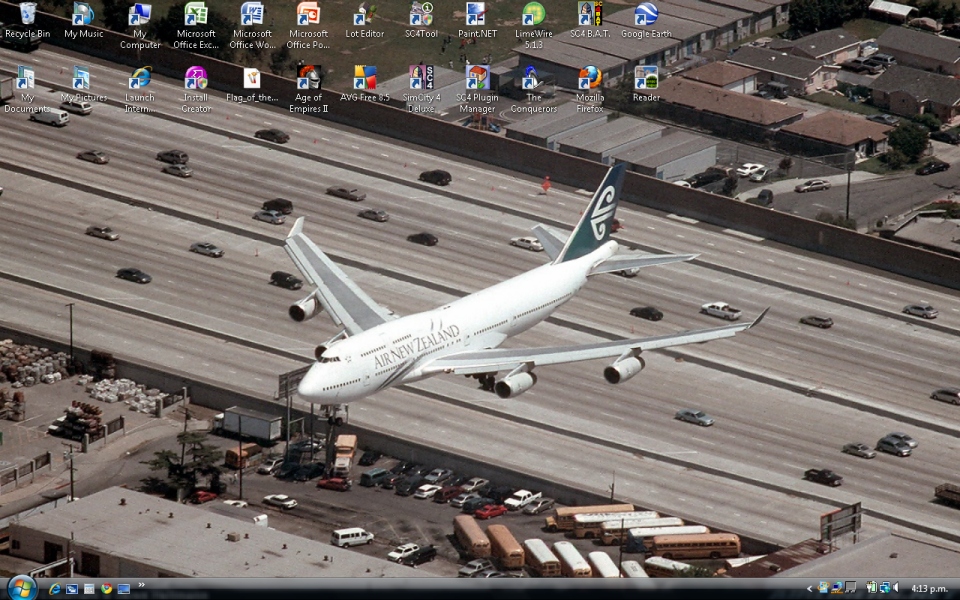Open the My Music shortcut
This screenshot has width=960, height=600.
(83, 20)
